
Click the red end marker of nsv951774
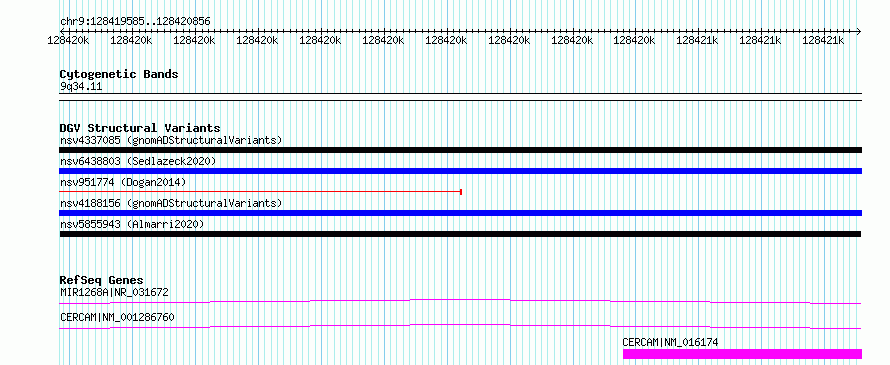coord(461,192)
